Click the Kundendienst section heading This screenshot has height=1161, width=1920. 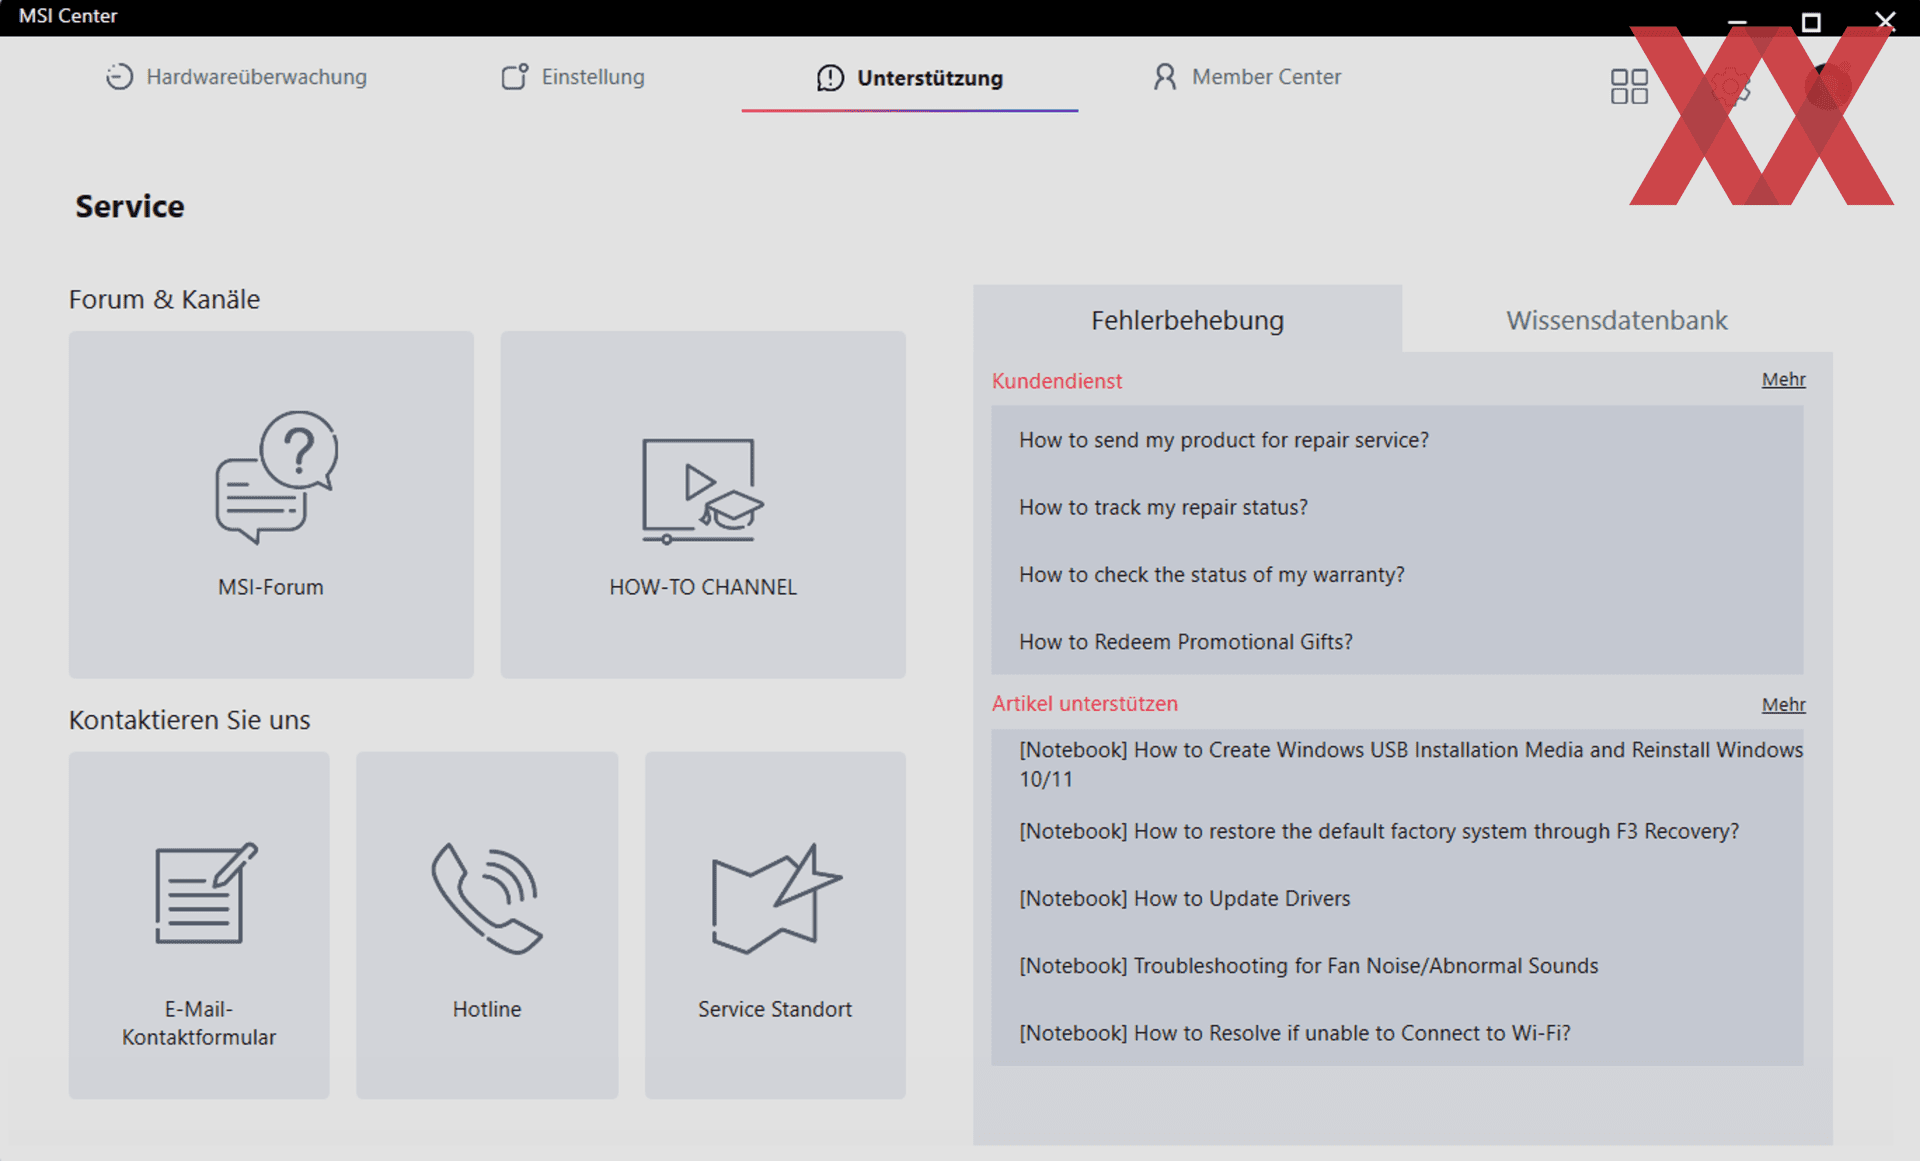(1056, 380)
